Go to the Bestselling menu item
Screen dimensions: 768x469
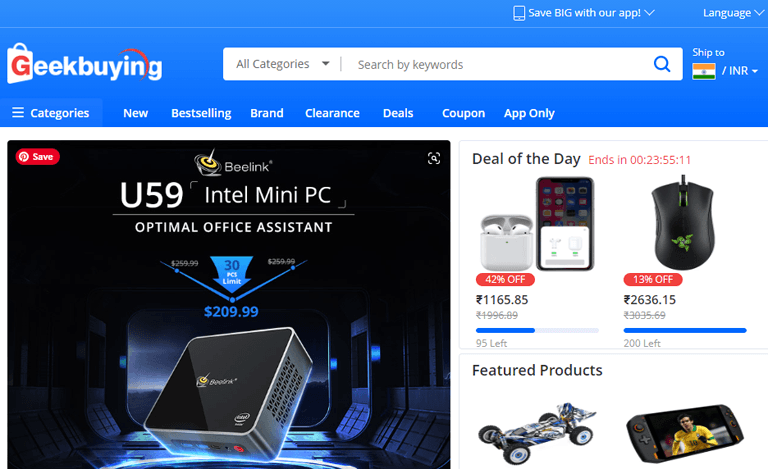point(201,113)
